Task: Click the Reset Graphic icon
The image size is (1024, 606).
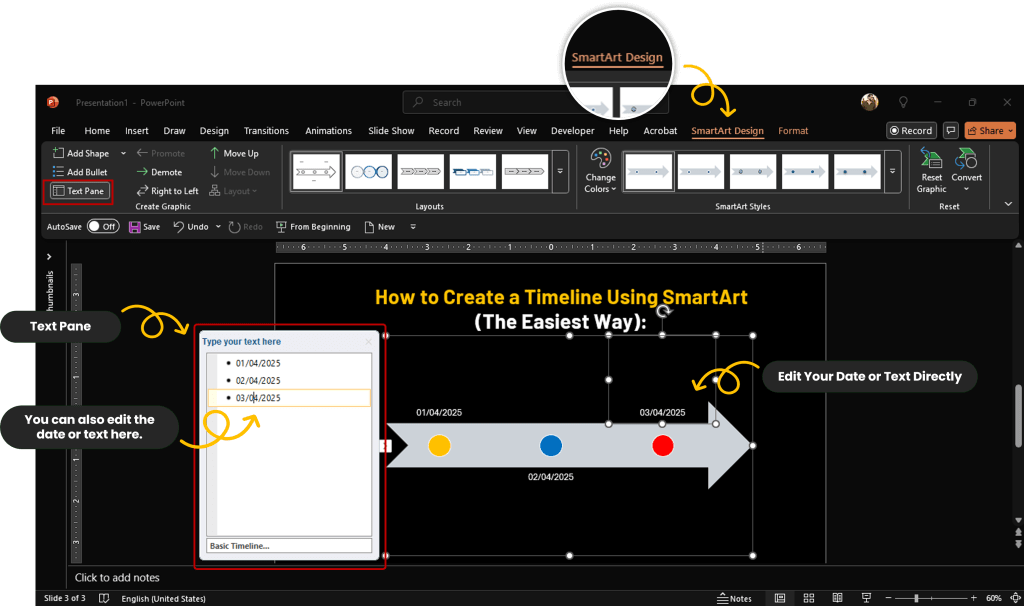Action: (931, 170)
